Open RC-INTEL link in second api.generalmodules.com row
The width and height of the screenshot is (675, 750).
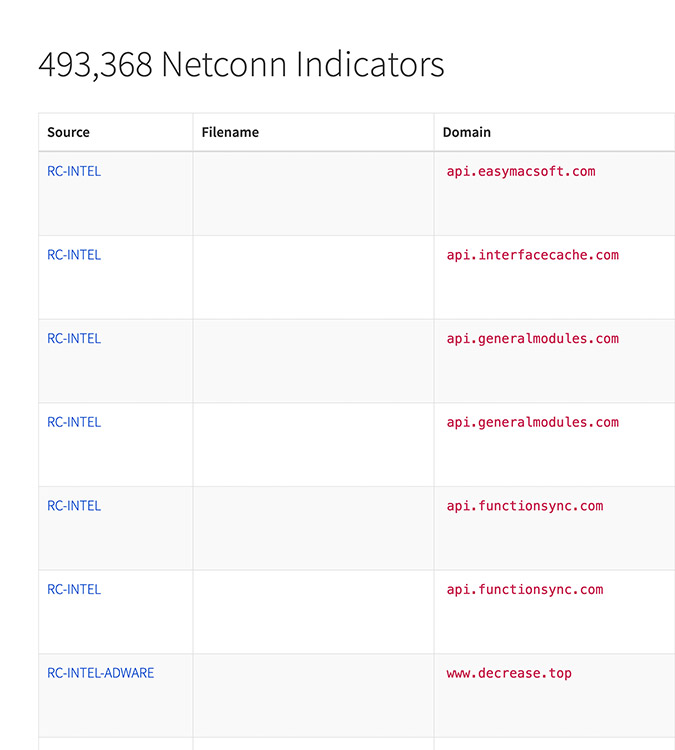point(74,422)
